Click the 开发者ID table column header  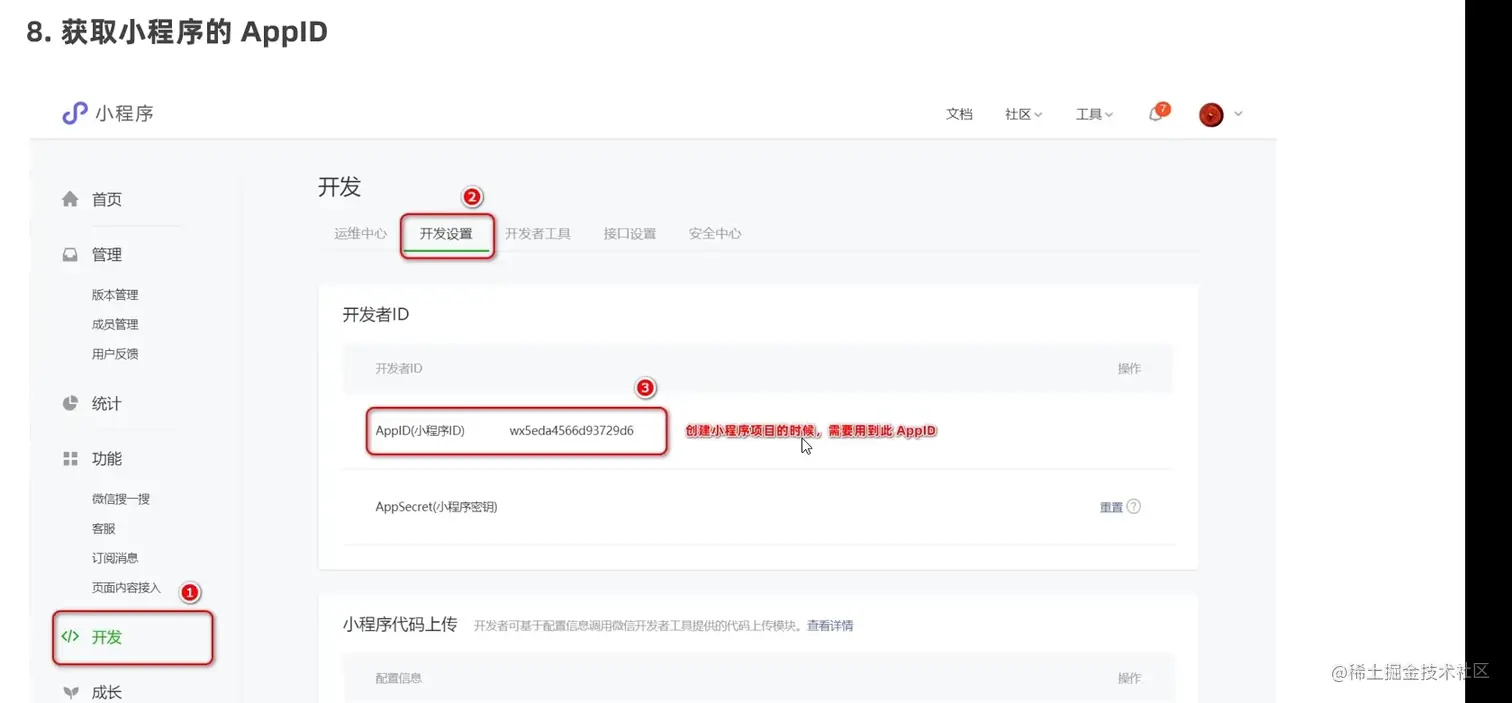[x=398, y=369]
